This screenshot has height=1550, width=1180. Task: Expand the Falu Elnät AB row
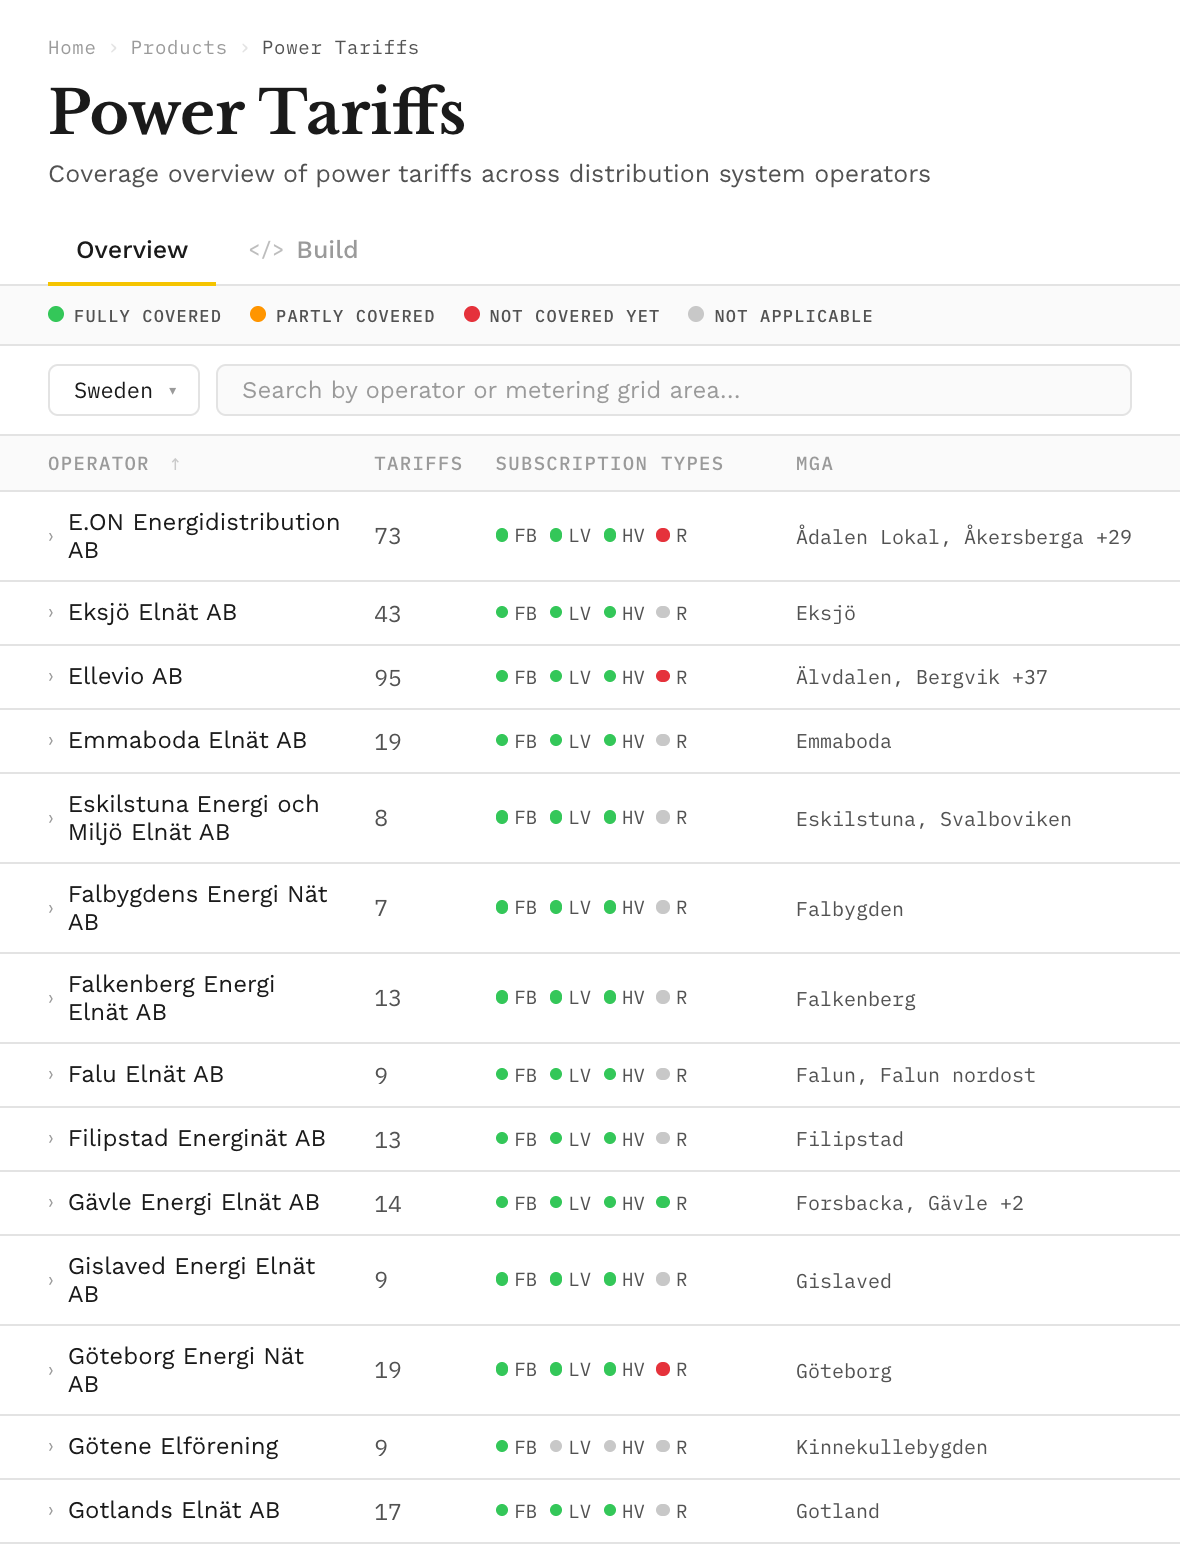[51, 1075]
